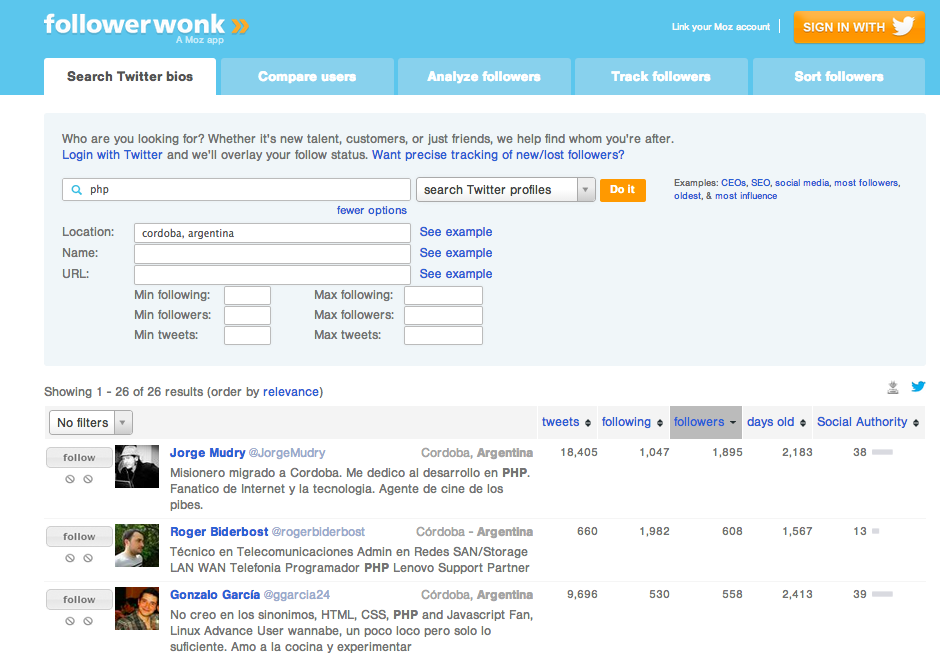Follow Jorge Mudry
This screenshot has width=940, height=657.
tap(79, 457)
